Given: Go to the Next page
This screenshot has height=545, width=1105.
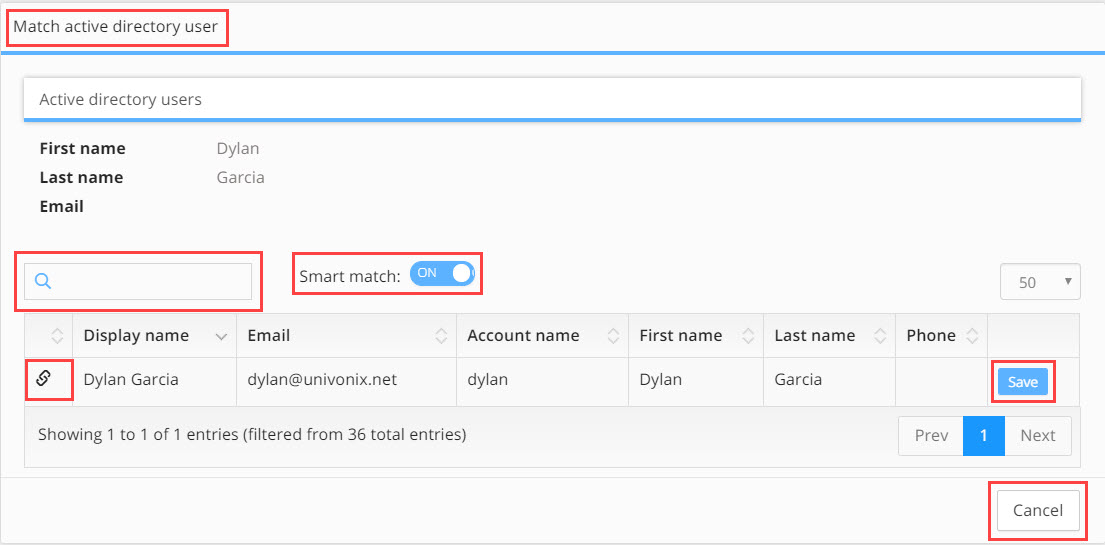Looking at the screenshot, I should click(x=1038, y=436).
